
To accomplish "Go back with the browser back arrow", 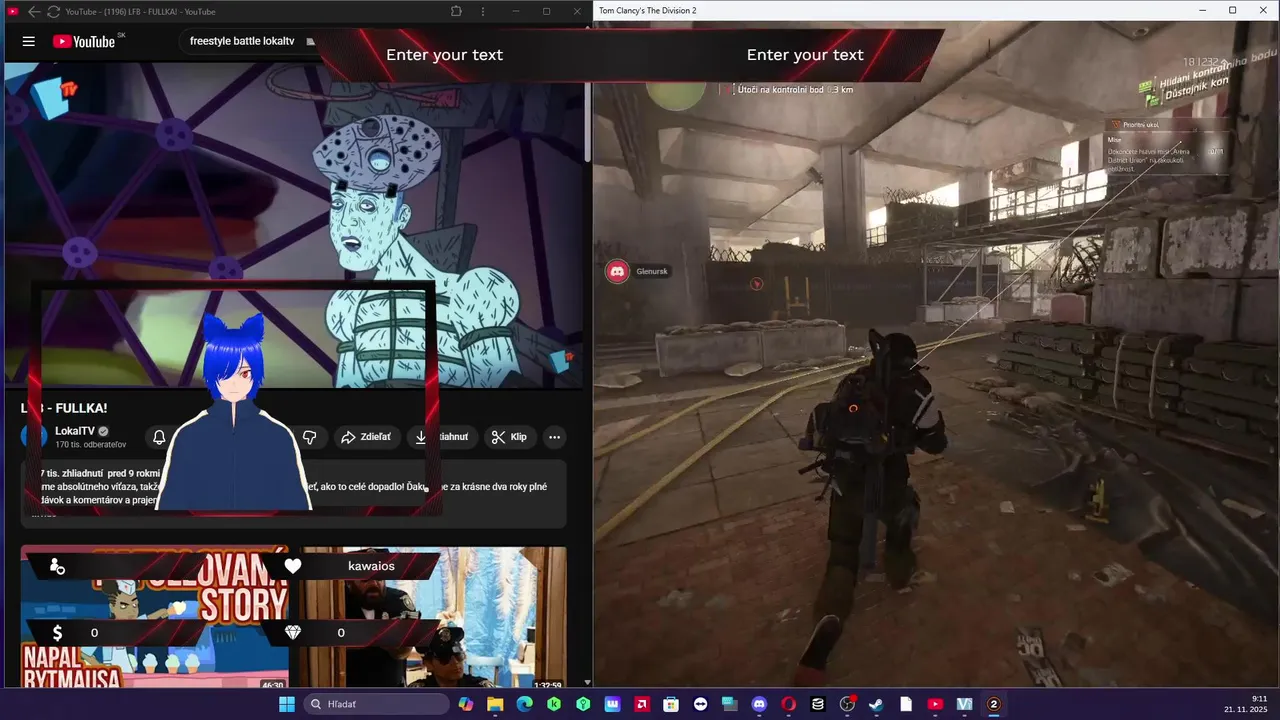I will [x=34, y=11].
